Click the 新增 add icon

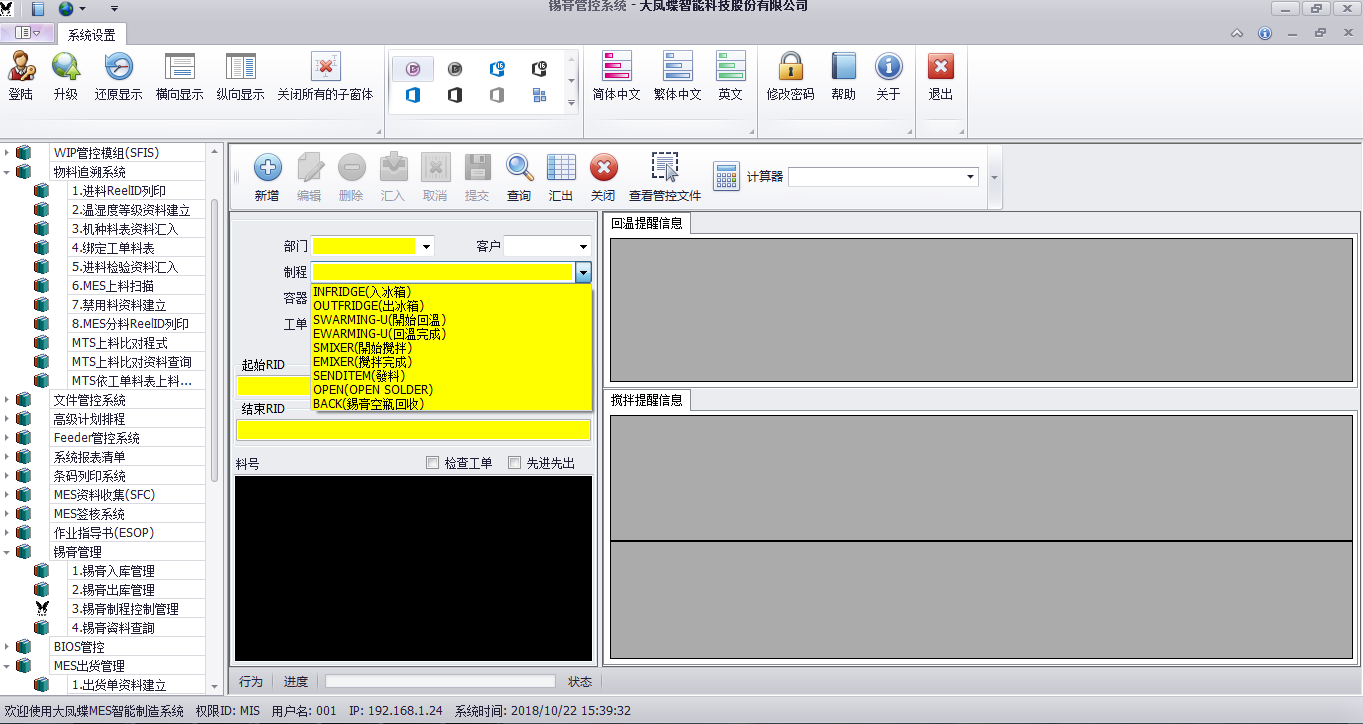(267, 167)
